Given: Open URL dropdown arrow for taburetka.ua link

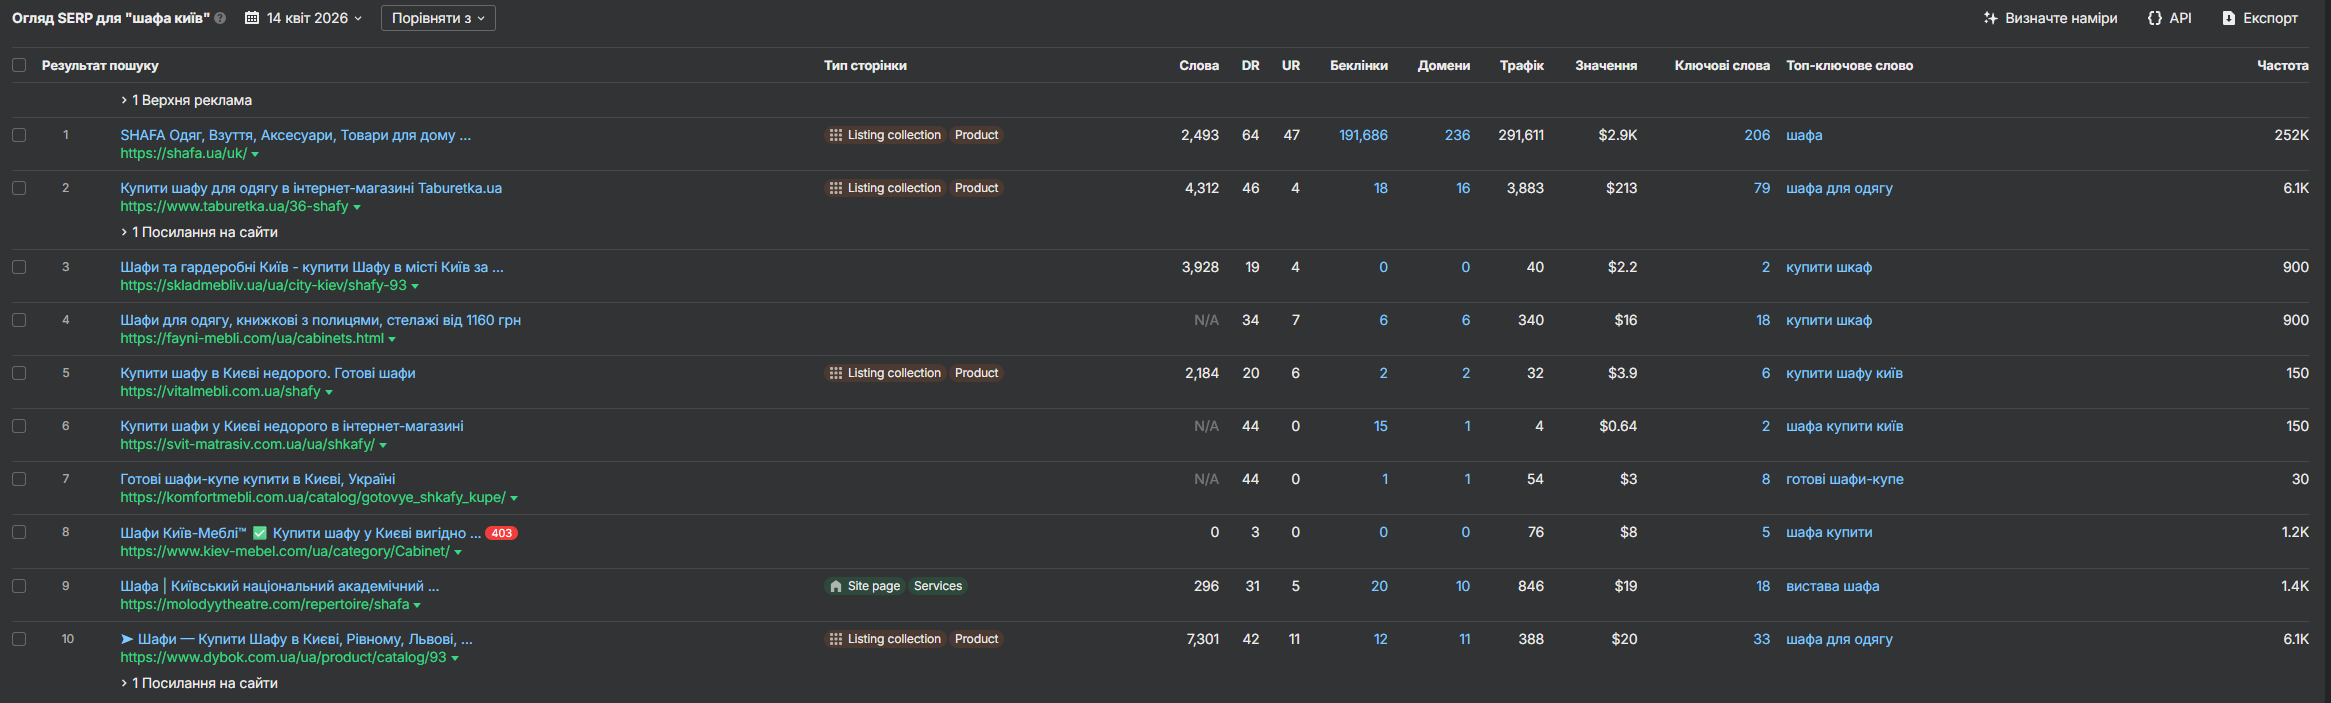Looking at the screenshot, I should (x=357, y=207).
